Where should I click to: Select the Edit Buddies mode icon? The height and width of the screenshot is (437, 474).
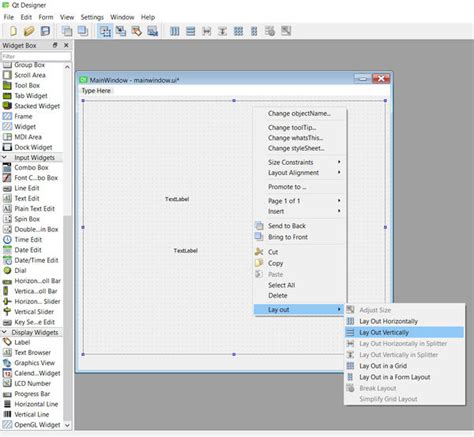pyautogui.click(x=137, y=31)
